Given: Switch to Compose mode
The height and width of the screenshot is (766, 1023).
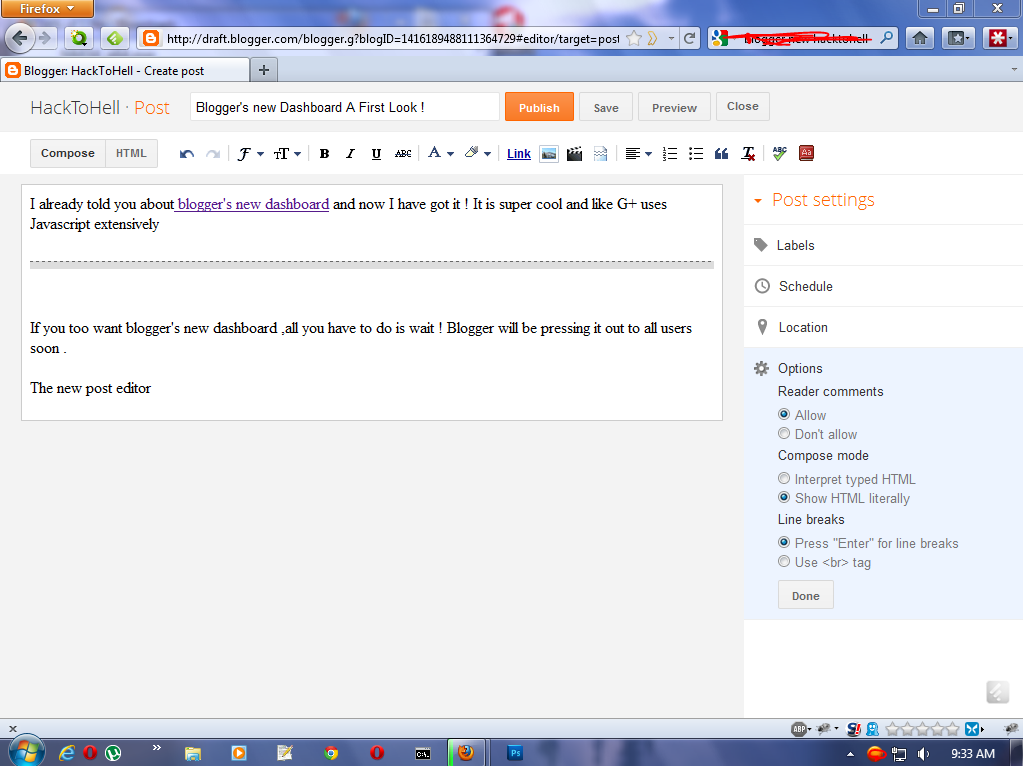Looking at the screenshot, I should coord(68,153).
